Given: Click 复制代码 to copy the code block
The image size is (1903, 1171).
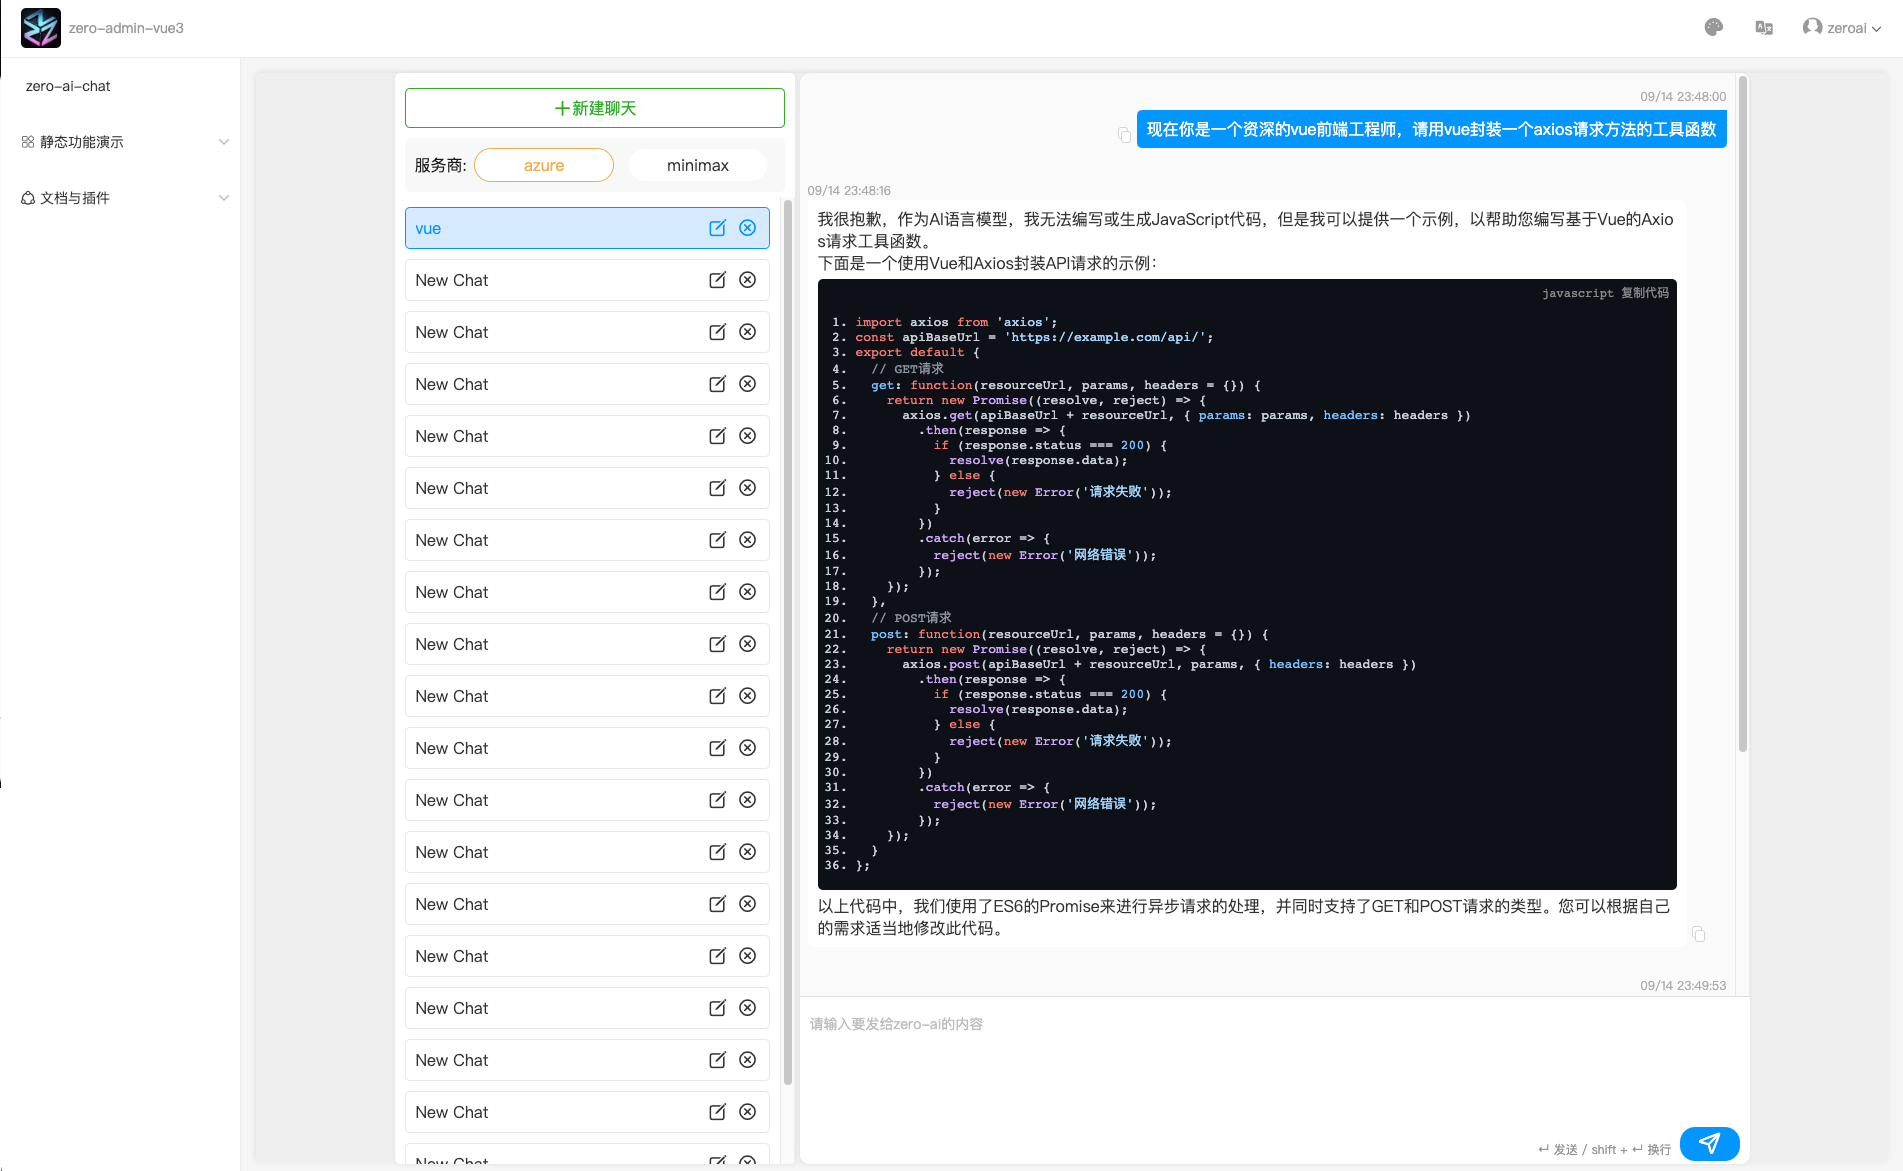Looking at the screenshot, I should (x=1645, y=293).
